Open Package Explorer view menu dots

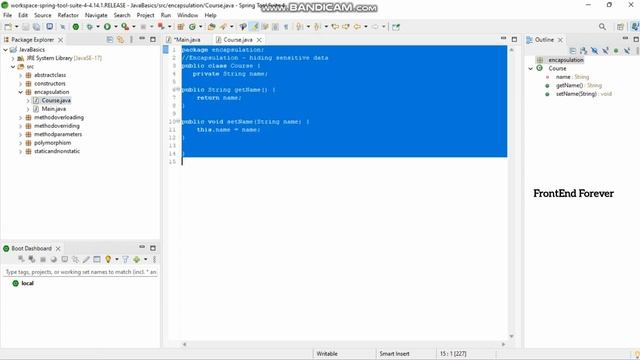(x=131, y=40)
